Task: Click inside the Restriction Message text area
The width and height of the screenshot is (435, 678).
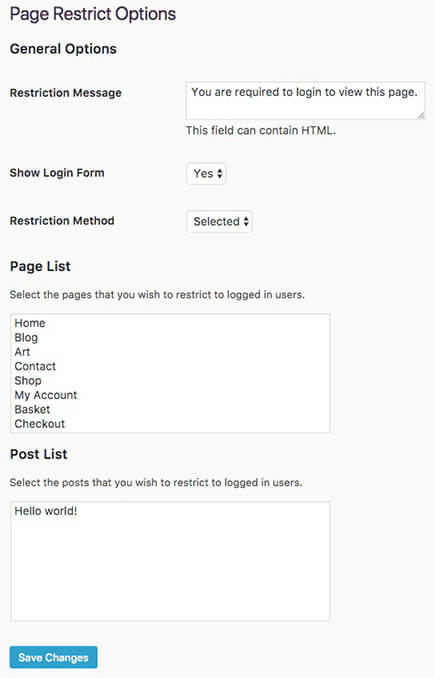Action: pyautogui.click(x=305, y=101)
